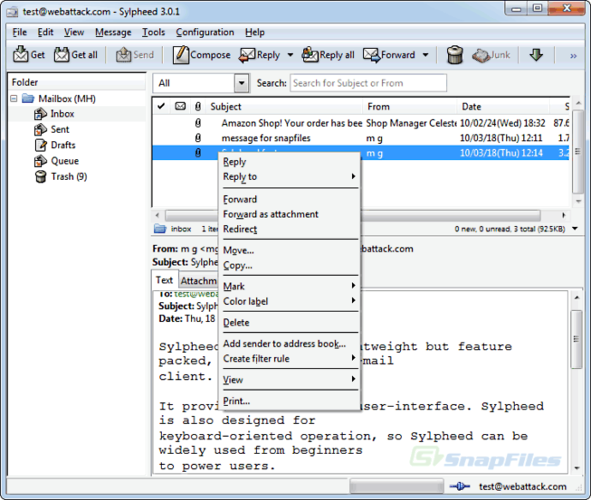Open the Message menu

(113, 32)
